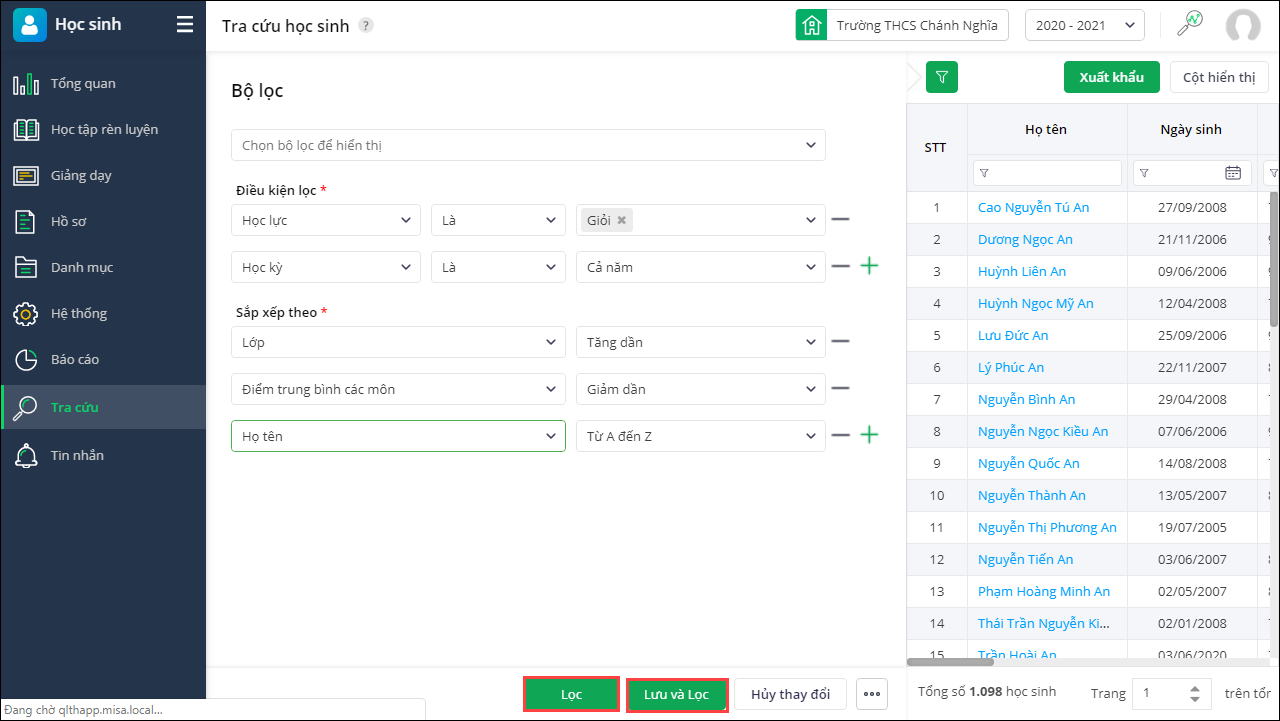Viewport: 1280px width, 721px height.
Task: Open the calendar picker in Ngày sinh filter
Action: [1233, 173]
